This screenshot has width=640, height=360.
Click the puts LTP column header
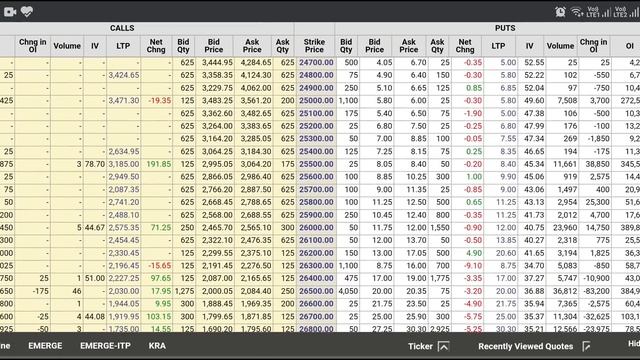pos(498,46)
